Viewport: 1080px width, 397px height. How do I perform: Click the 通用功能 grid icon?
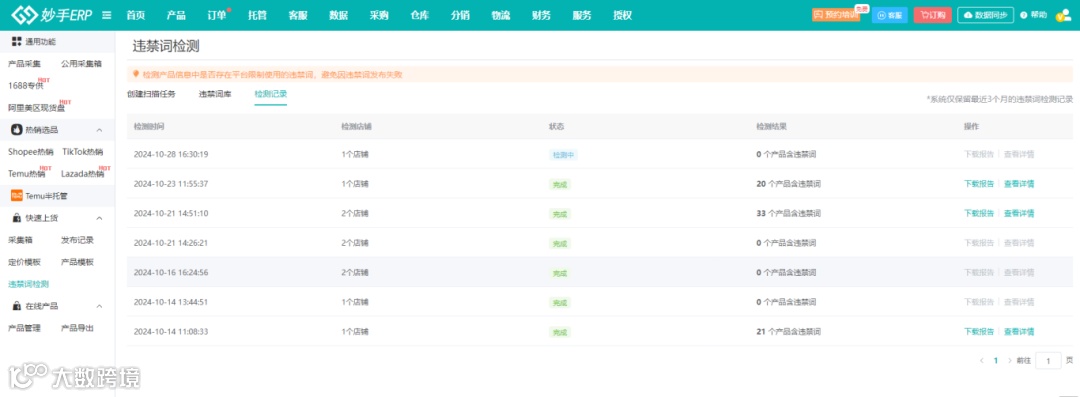point(17,42)
